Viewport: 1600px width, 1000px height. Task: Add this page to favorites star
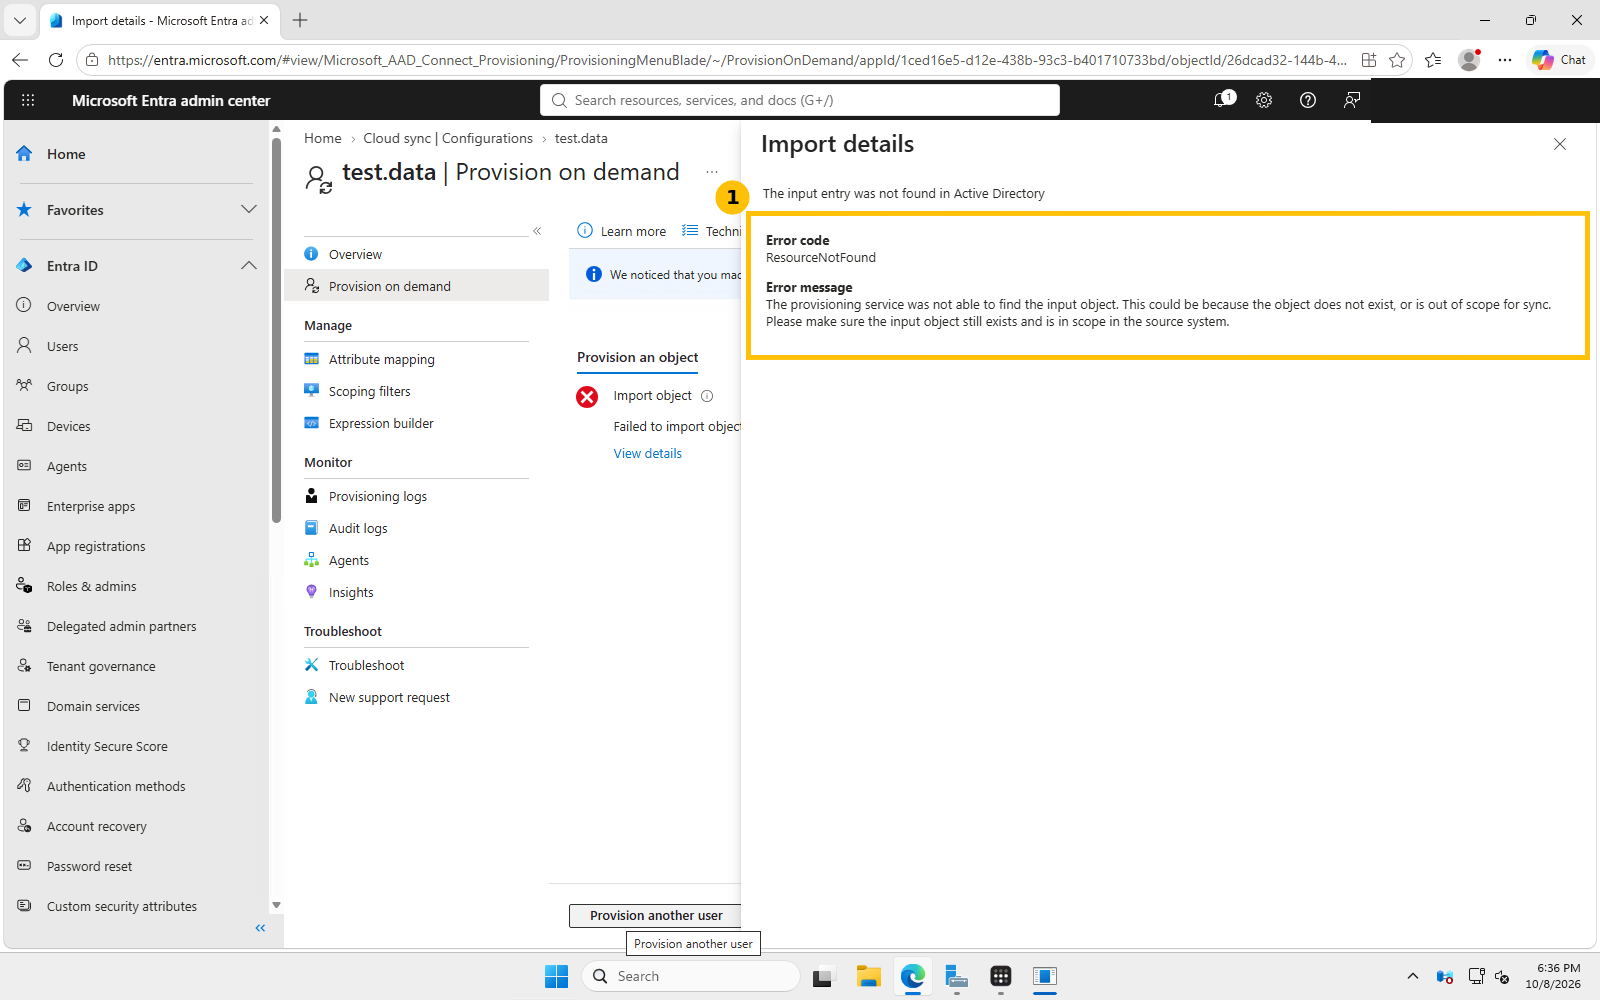(x=1397, y=60)
